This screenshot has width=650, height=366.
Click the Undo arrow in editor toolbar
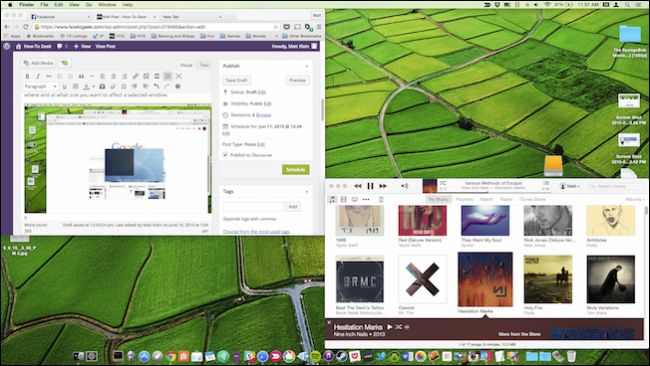156,87
